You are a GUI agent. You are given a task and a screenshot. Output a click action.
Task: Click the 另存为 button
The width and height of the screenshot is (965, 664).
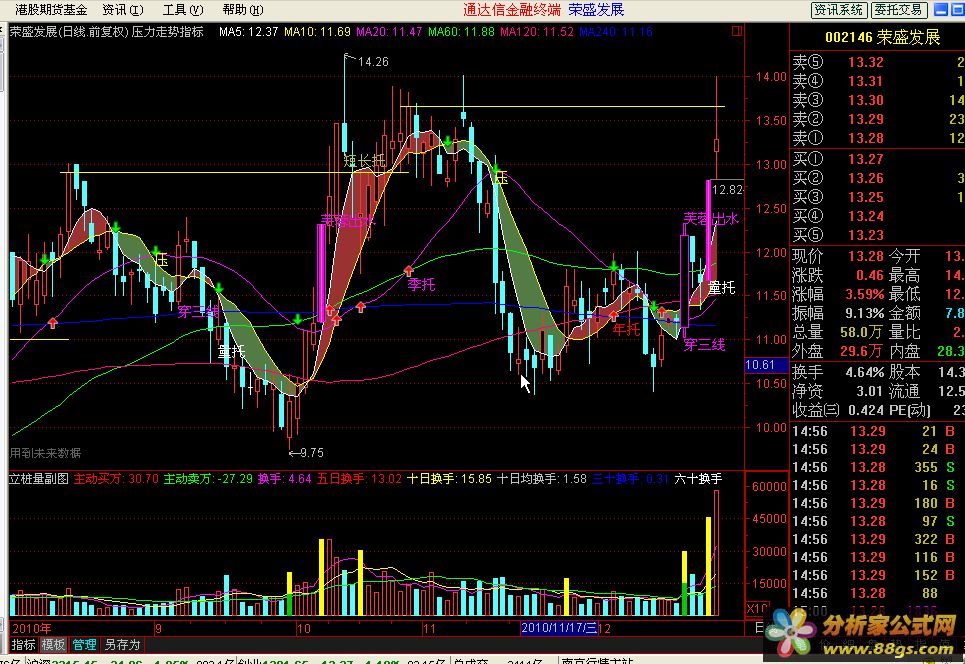(122, 644)
